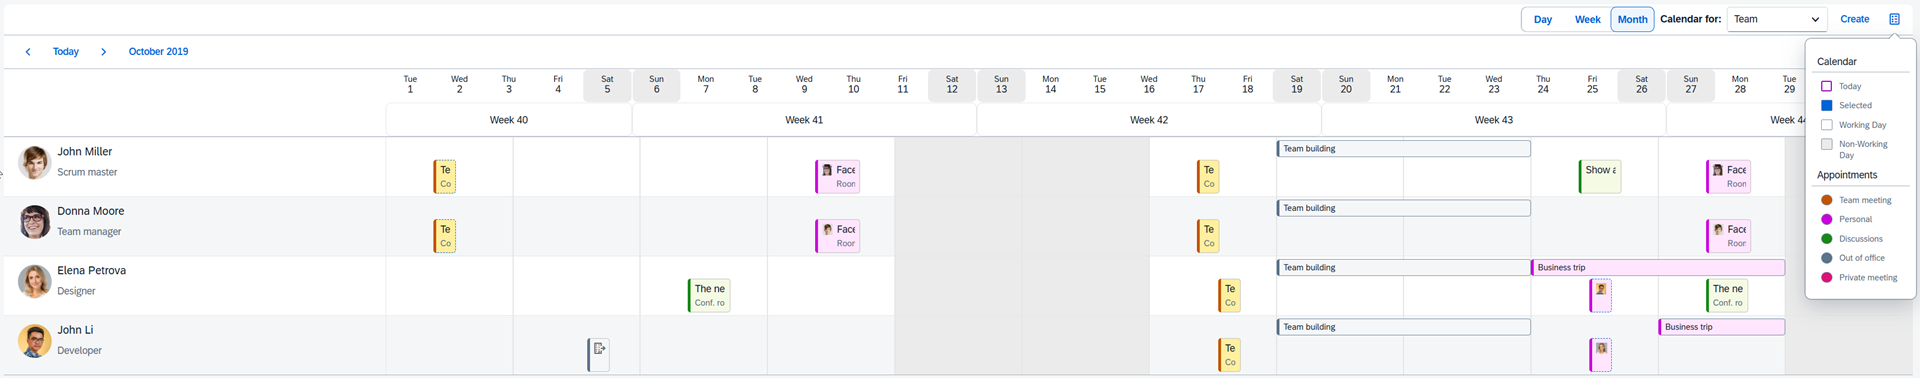Screen dimensions: 1920x378
Task: Click John Miller's avatar picture
Action: click(x=35, y=162)
